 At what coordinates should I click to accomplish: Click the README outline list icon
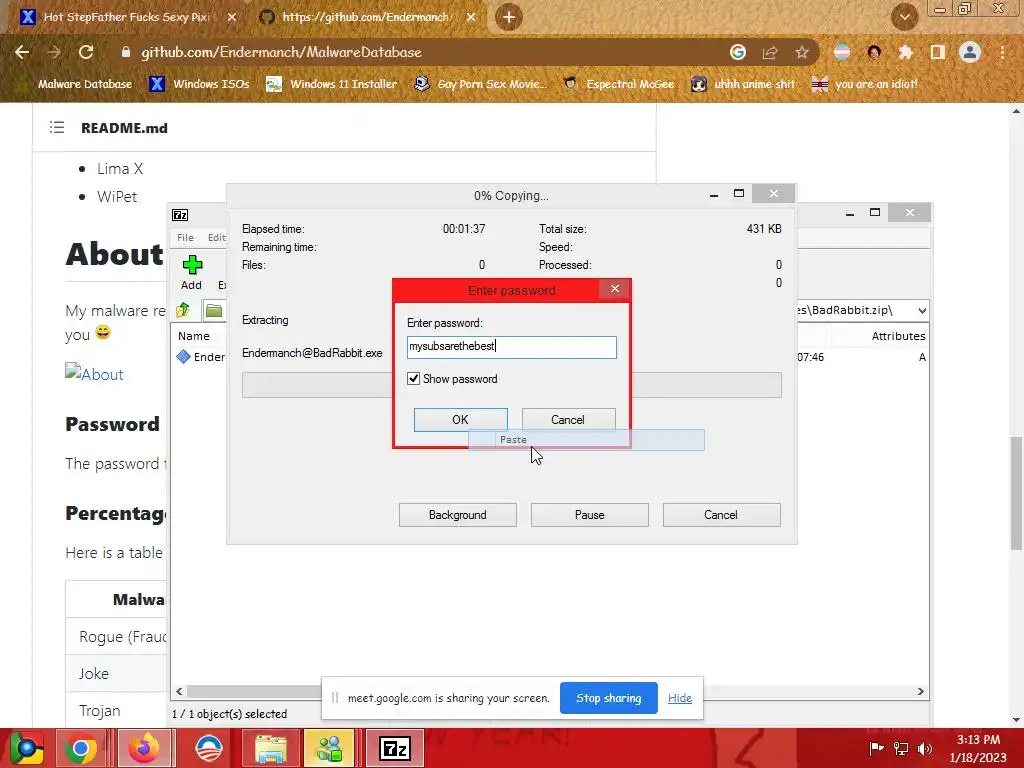click(57, 127)
